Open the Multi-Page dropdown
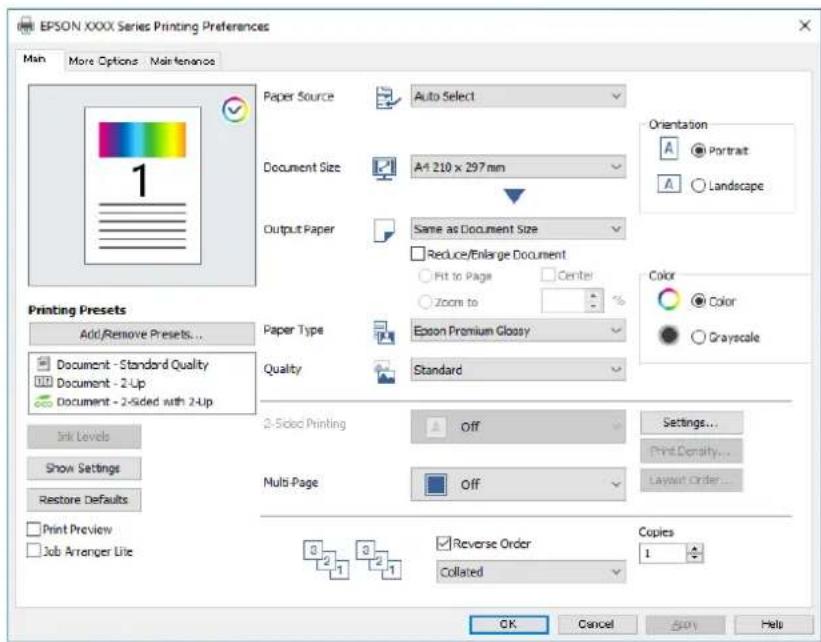The height and width of the screenshot is (642, 821). (518, 484)
